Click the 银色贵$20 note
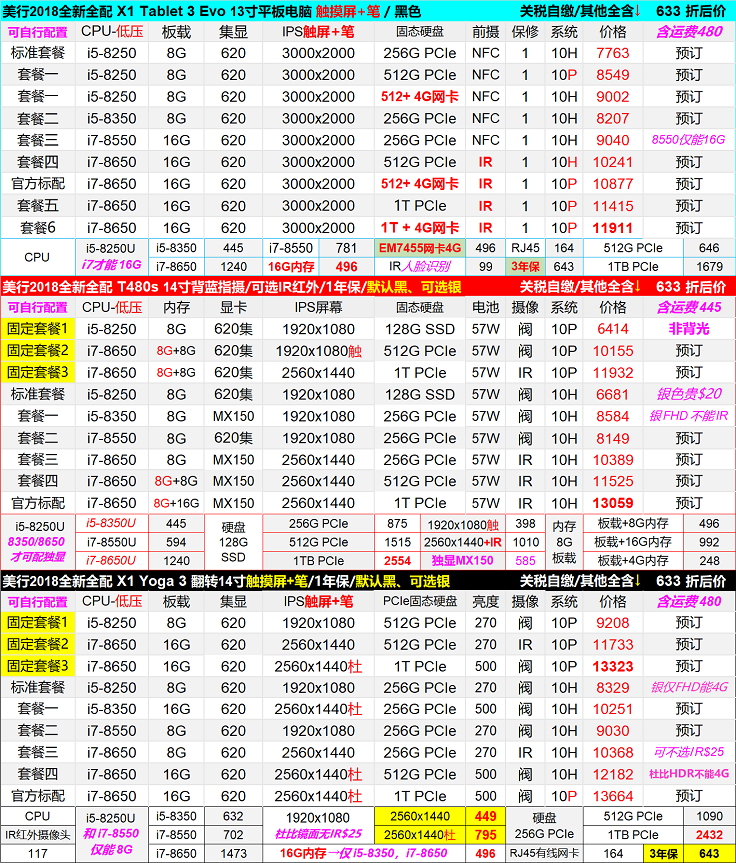736x863 pixels. 689,394
